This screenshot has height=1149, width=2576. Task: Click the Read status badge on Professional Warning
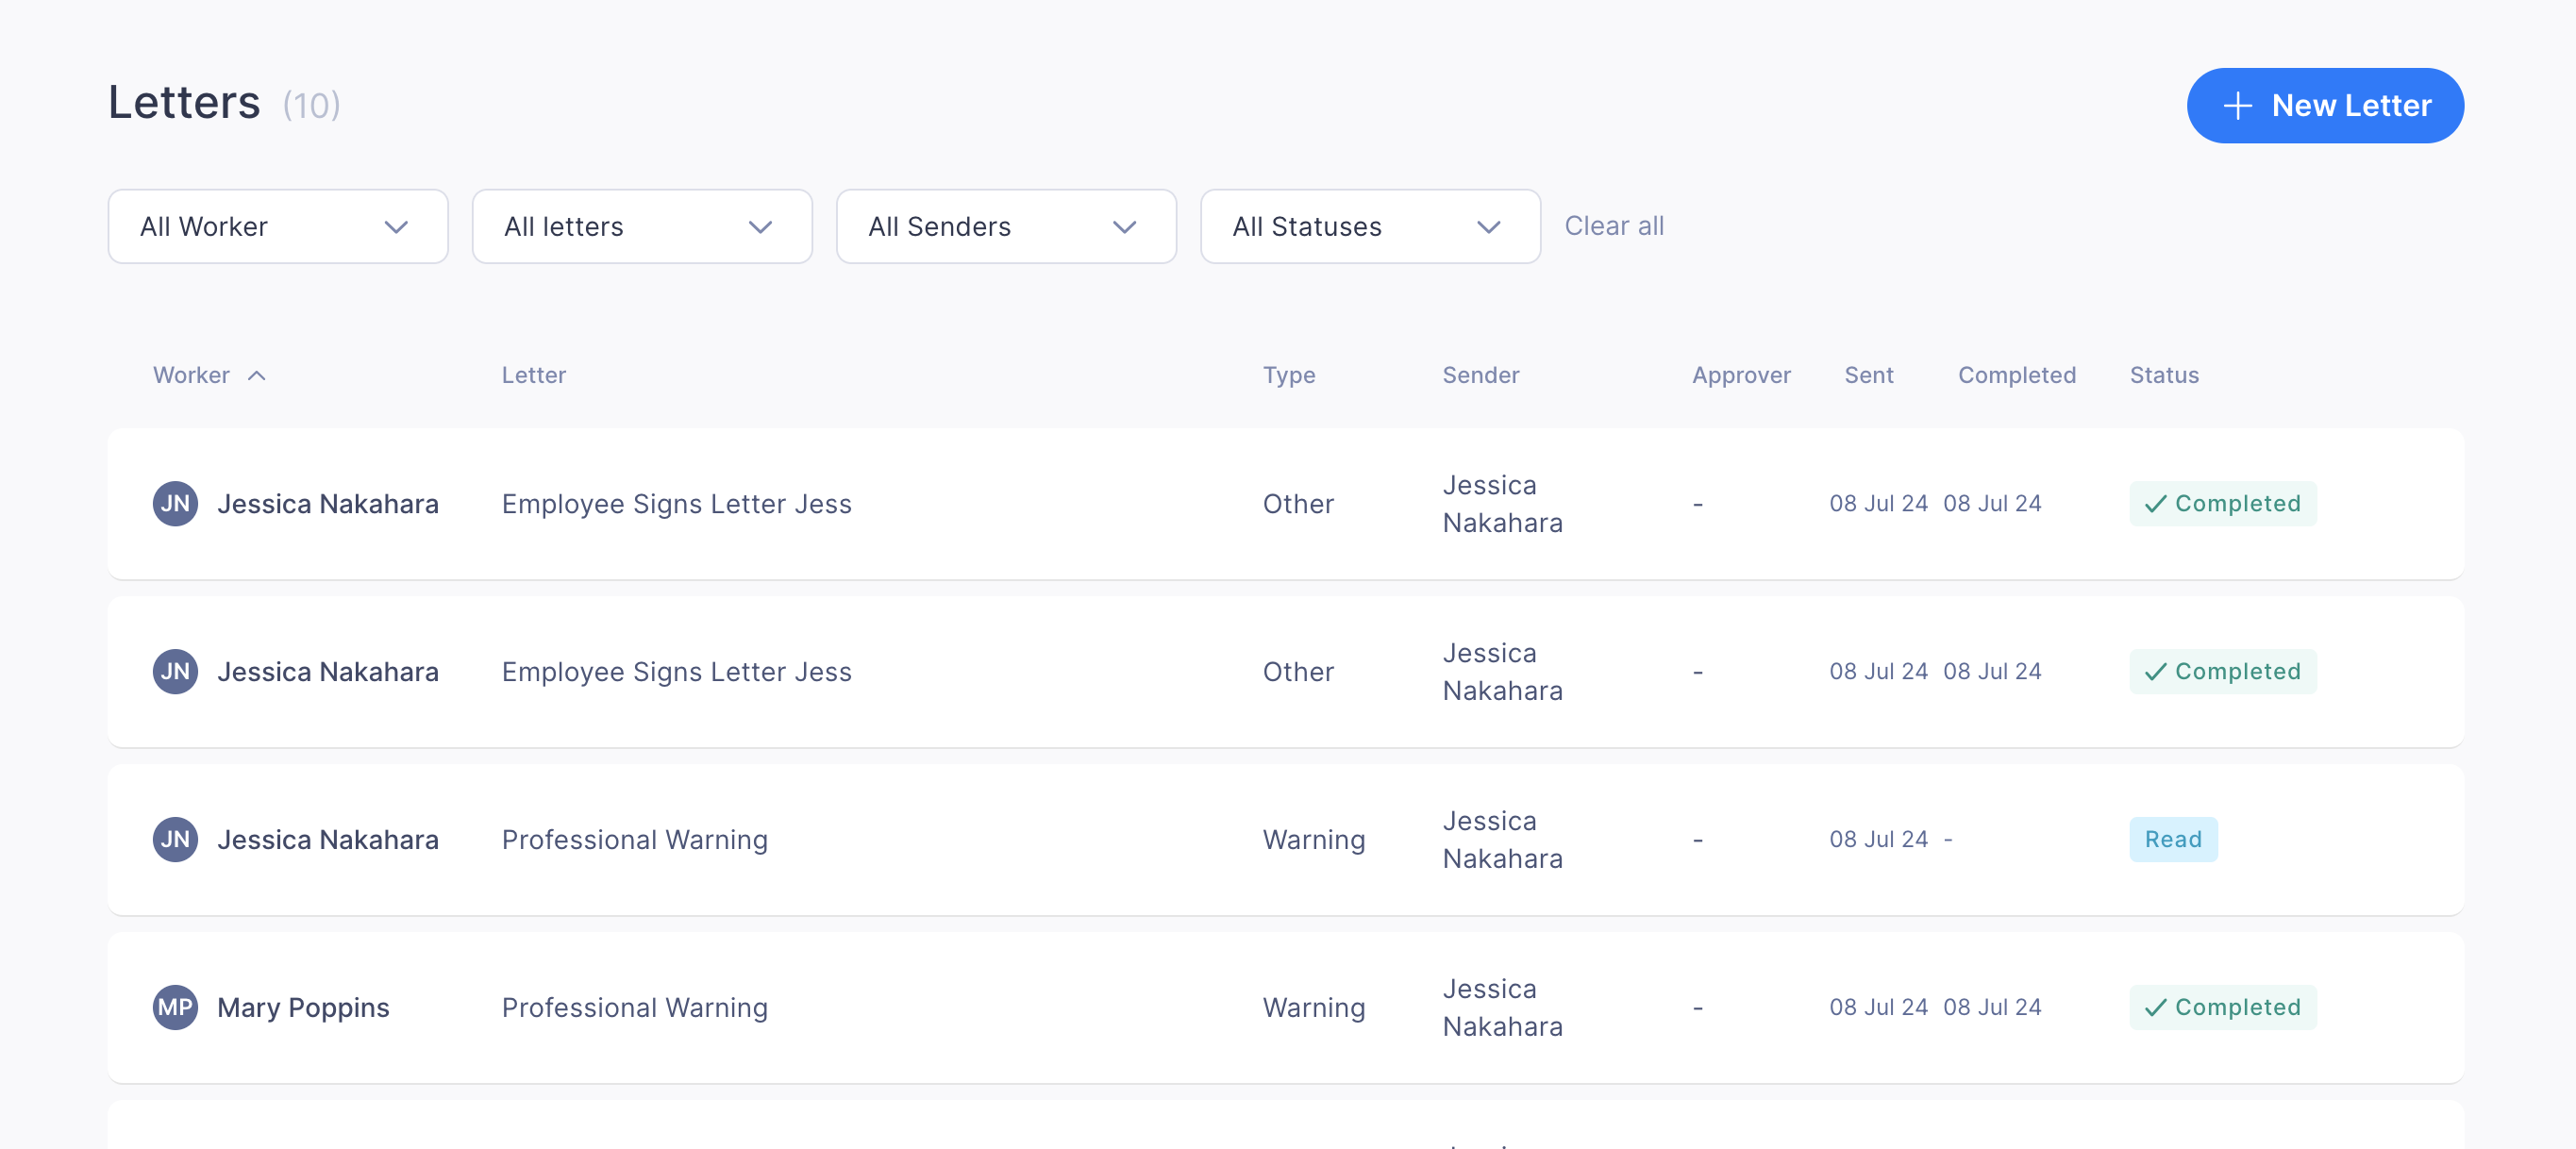pos(2173,837)
